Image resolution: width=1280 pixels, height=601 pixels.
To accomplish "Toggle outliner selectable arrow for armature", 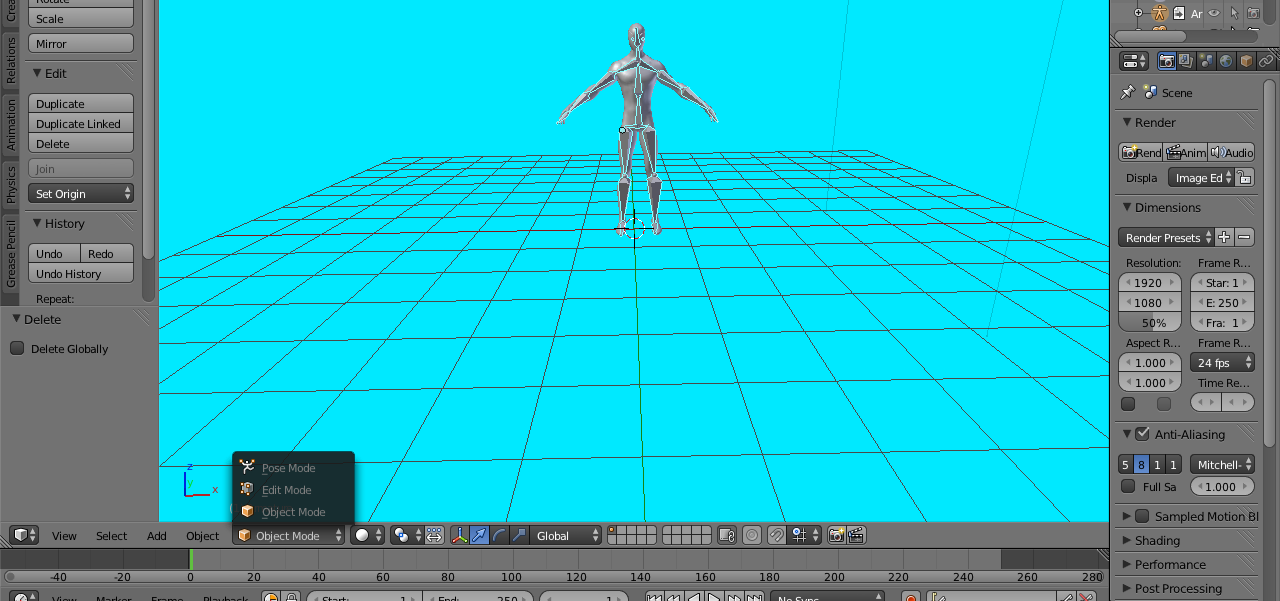I will (1234, 13).
